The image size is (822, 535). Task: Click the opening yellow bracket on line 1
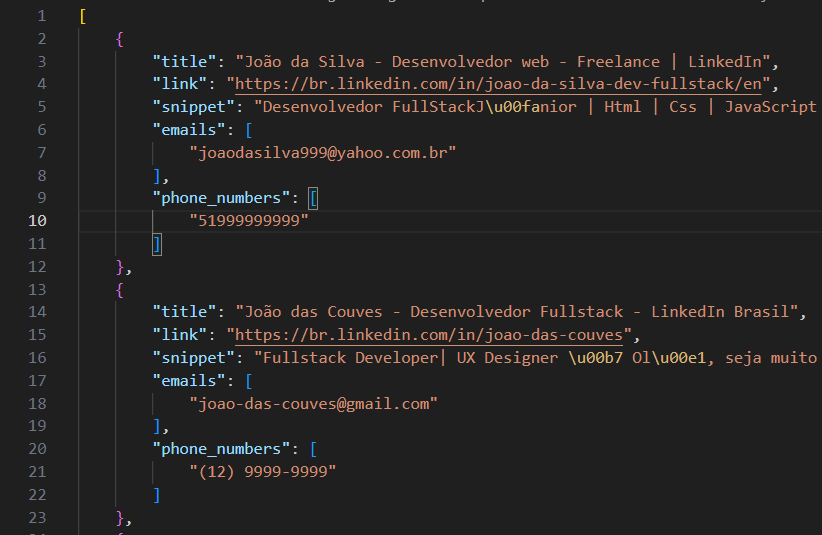coord(83,16)
